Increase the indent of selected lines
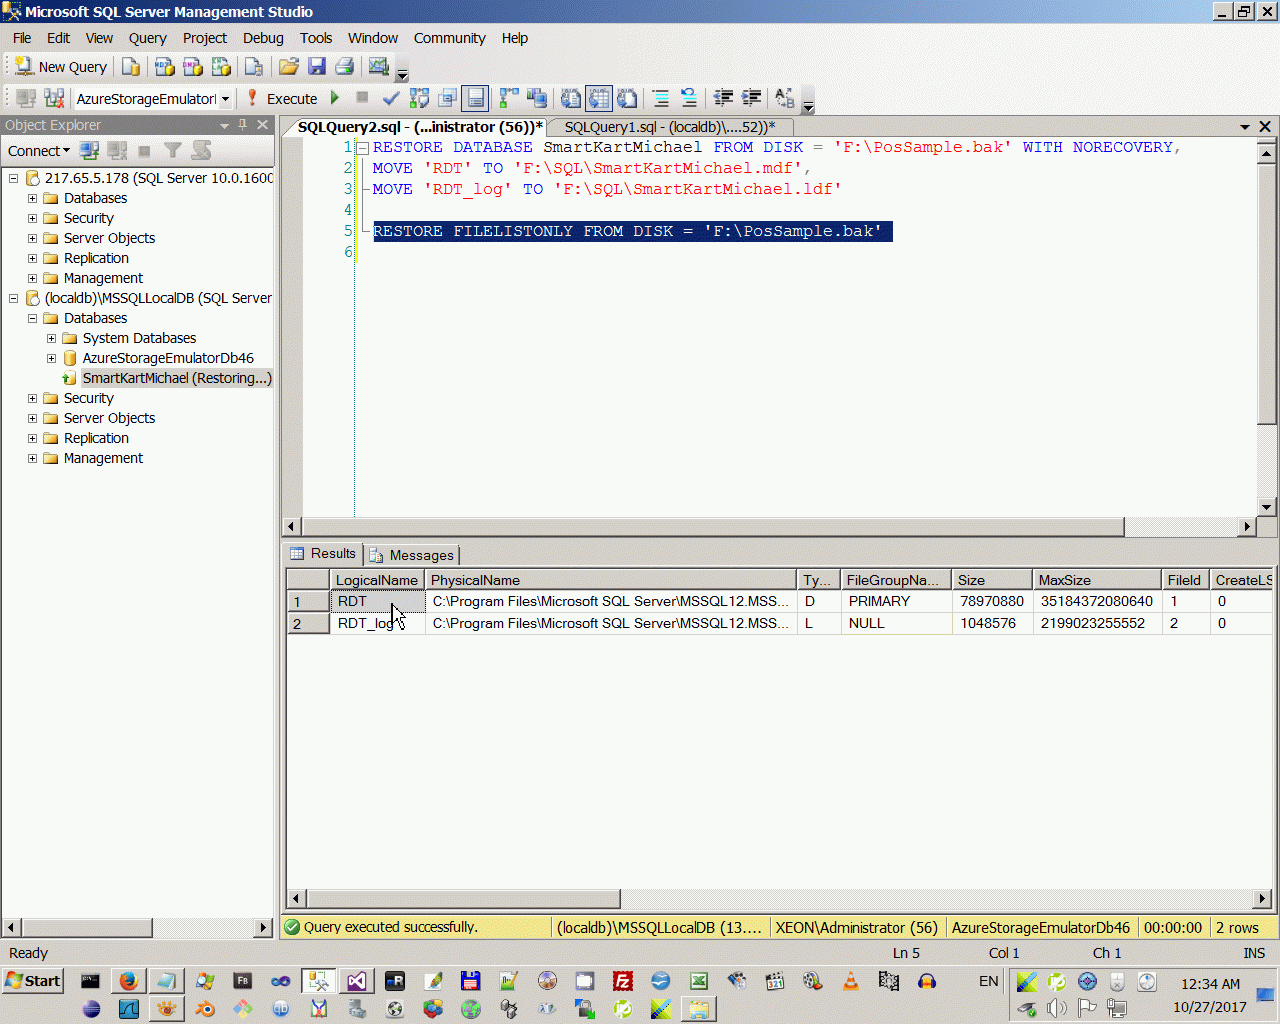Image resolution: width=1280 pixels, height=1024 pixels. (751, 98)
